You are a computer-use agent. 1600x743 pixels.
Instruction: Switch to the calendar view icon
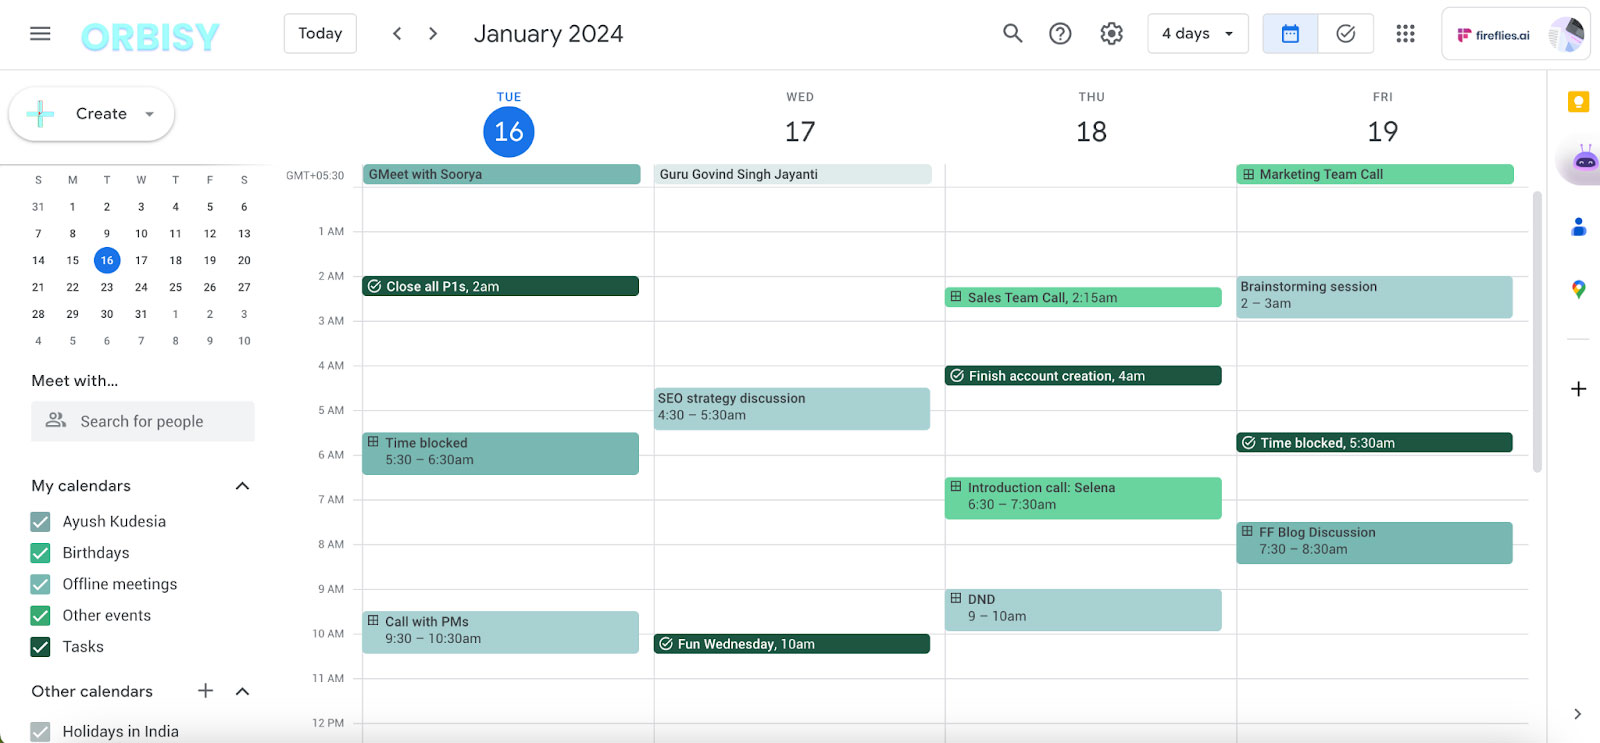click(x=1290, y=34)
